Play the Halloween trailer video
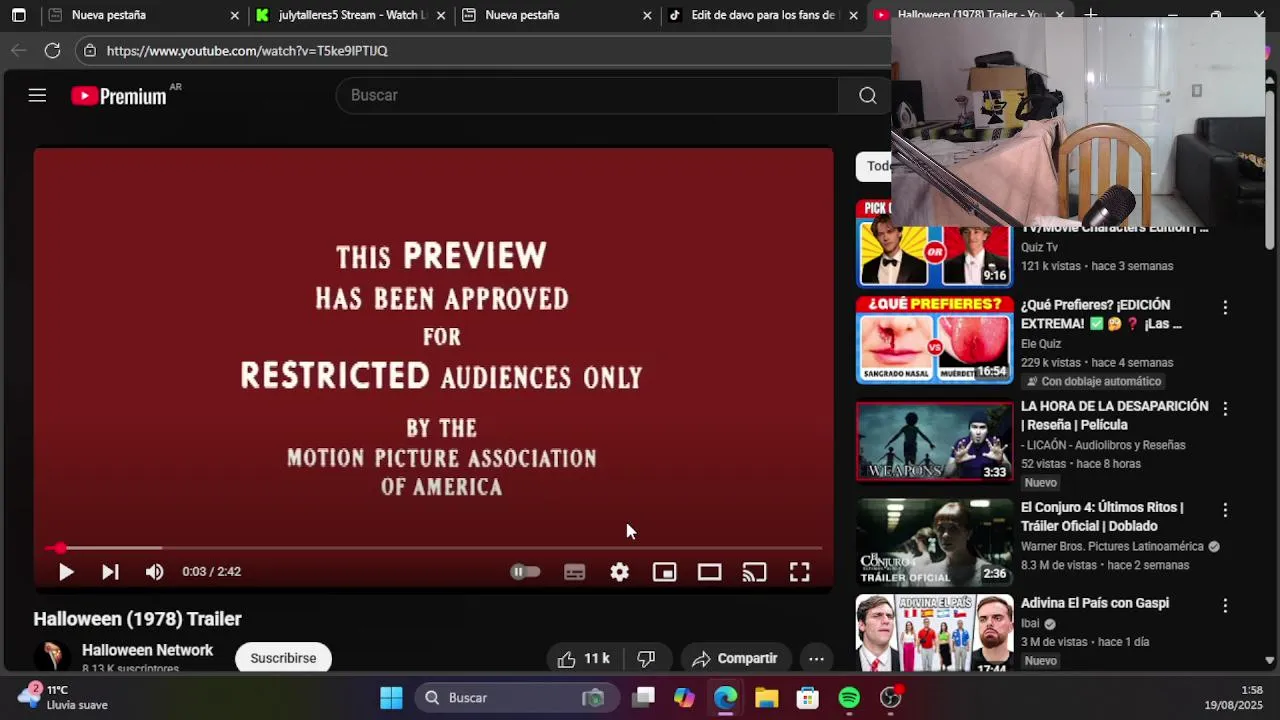Screen dimensions: 1280x720 (66, 572)
